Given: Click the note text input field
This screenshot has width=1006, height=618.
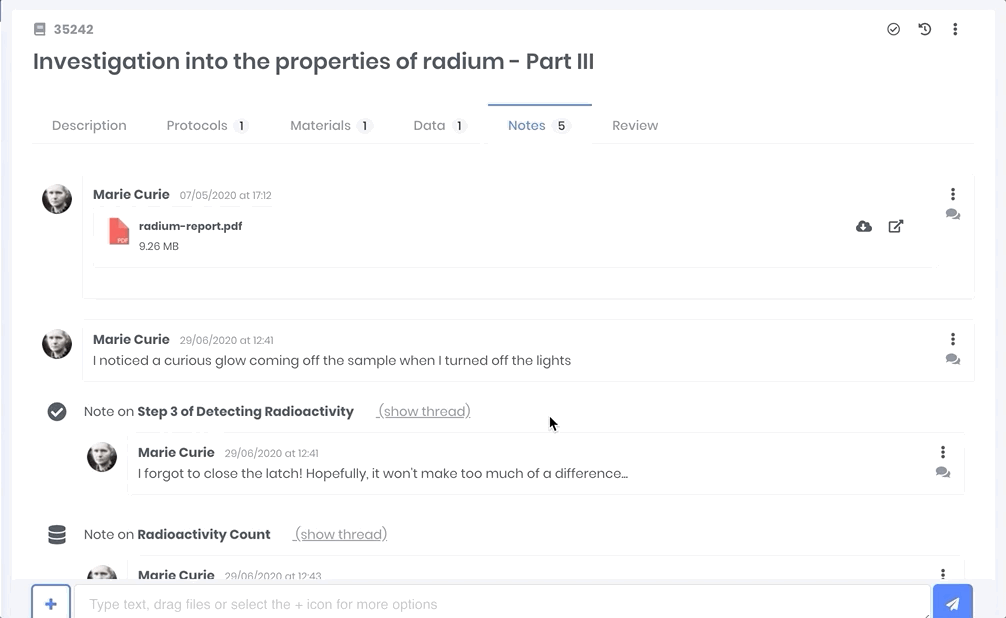Looking at the screenshot, I should (x=500, y=604).
